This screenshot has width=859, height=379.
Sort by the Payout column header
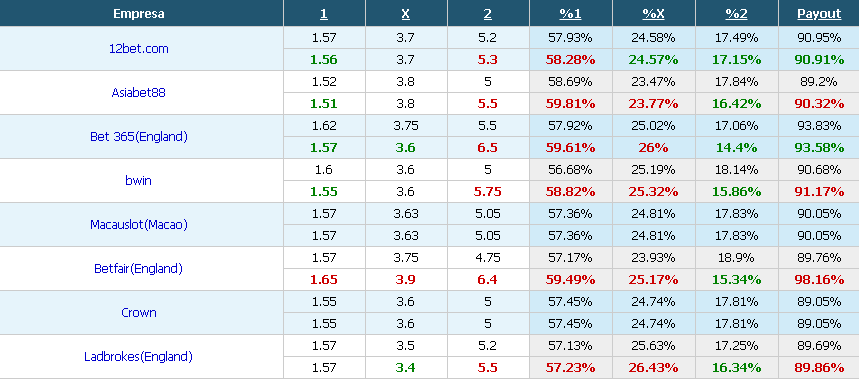(819, 14)
